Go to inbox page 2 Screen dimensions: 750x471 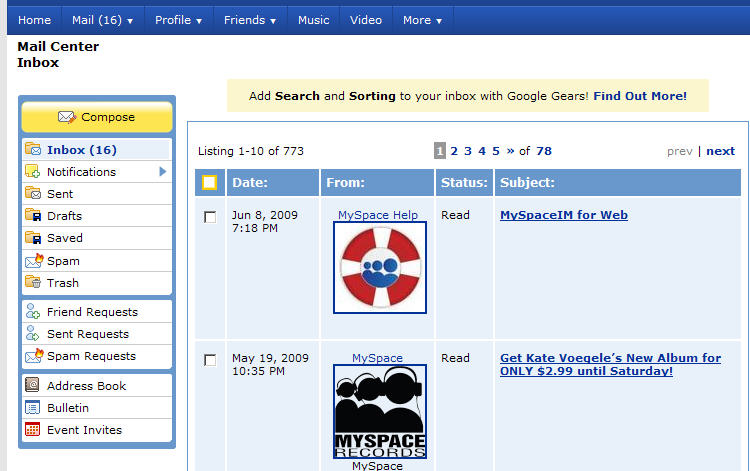coord(454,151)
